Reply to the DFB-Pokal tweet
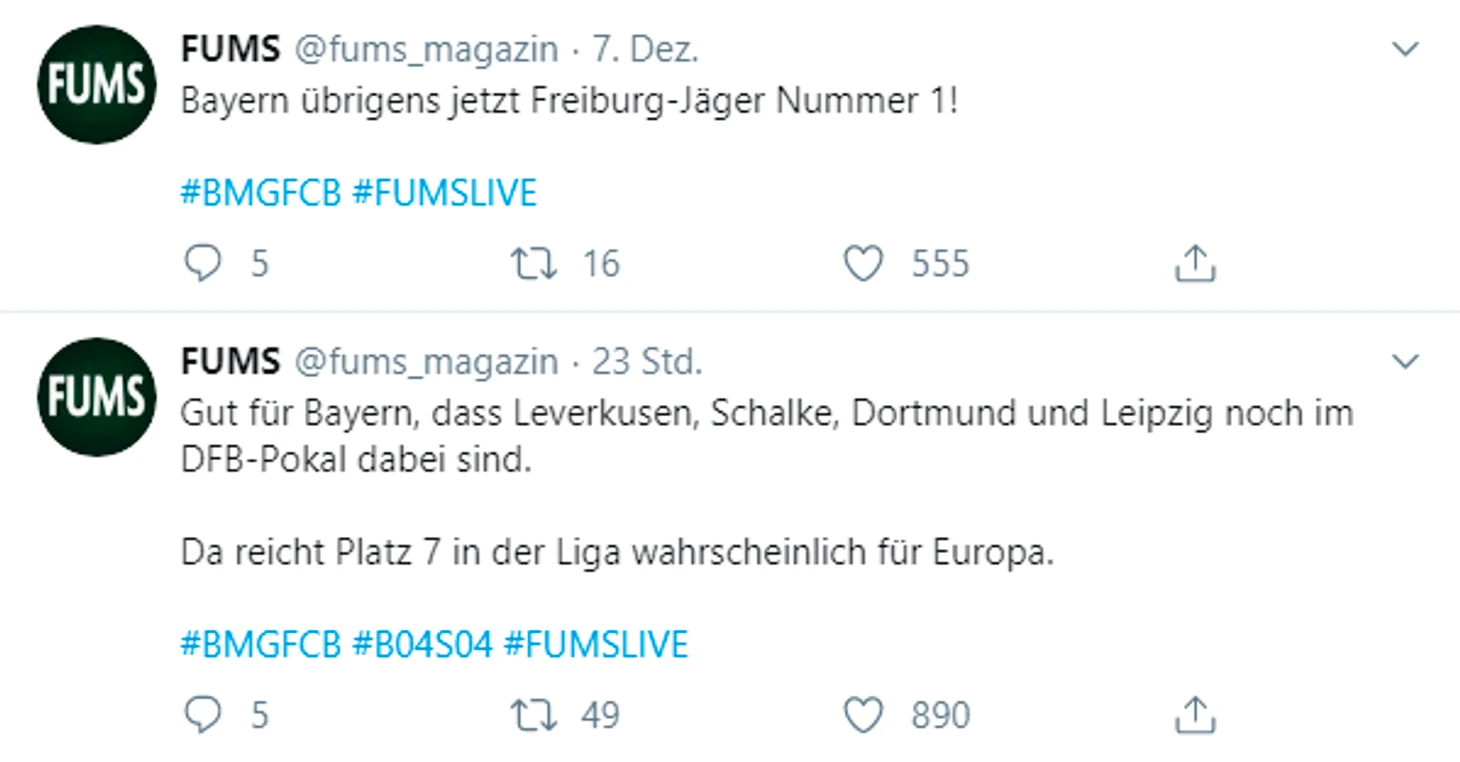 pos(203,715)
